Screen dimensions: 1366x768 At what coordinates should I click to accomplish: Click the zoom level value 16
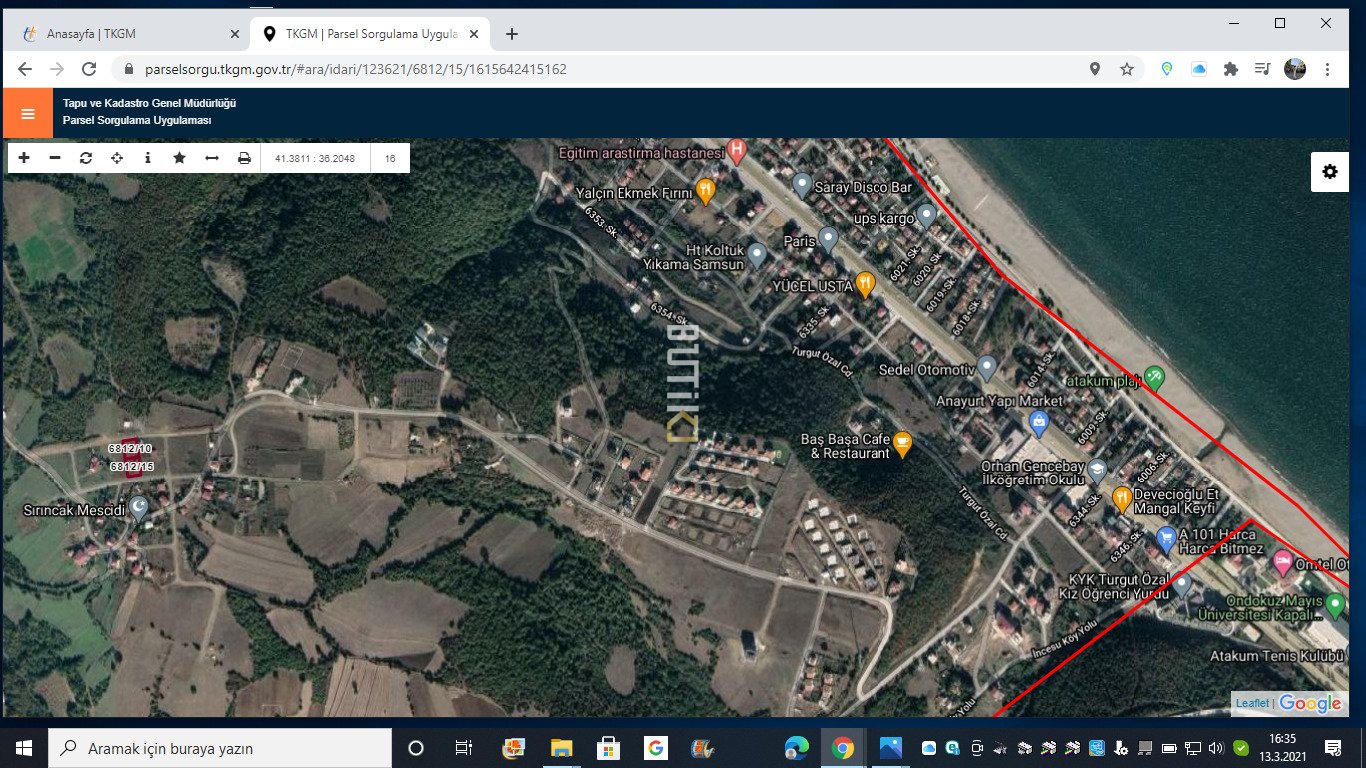point(390,158)
